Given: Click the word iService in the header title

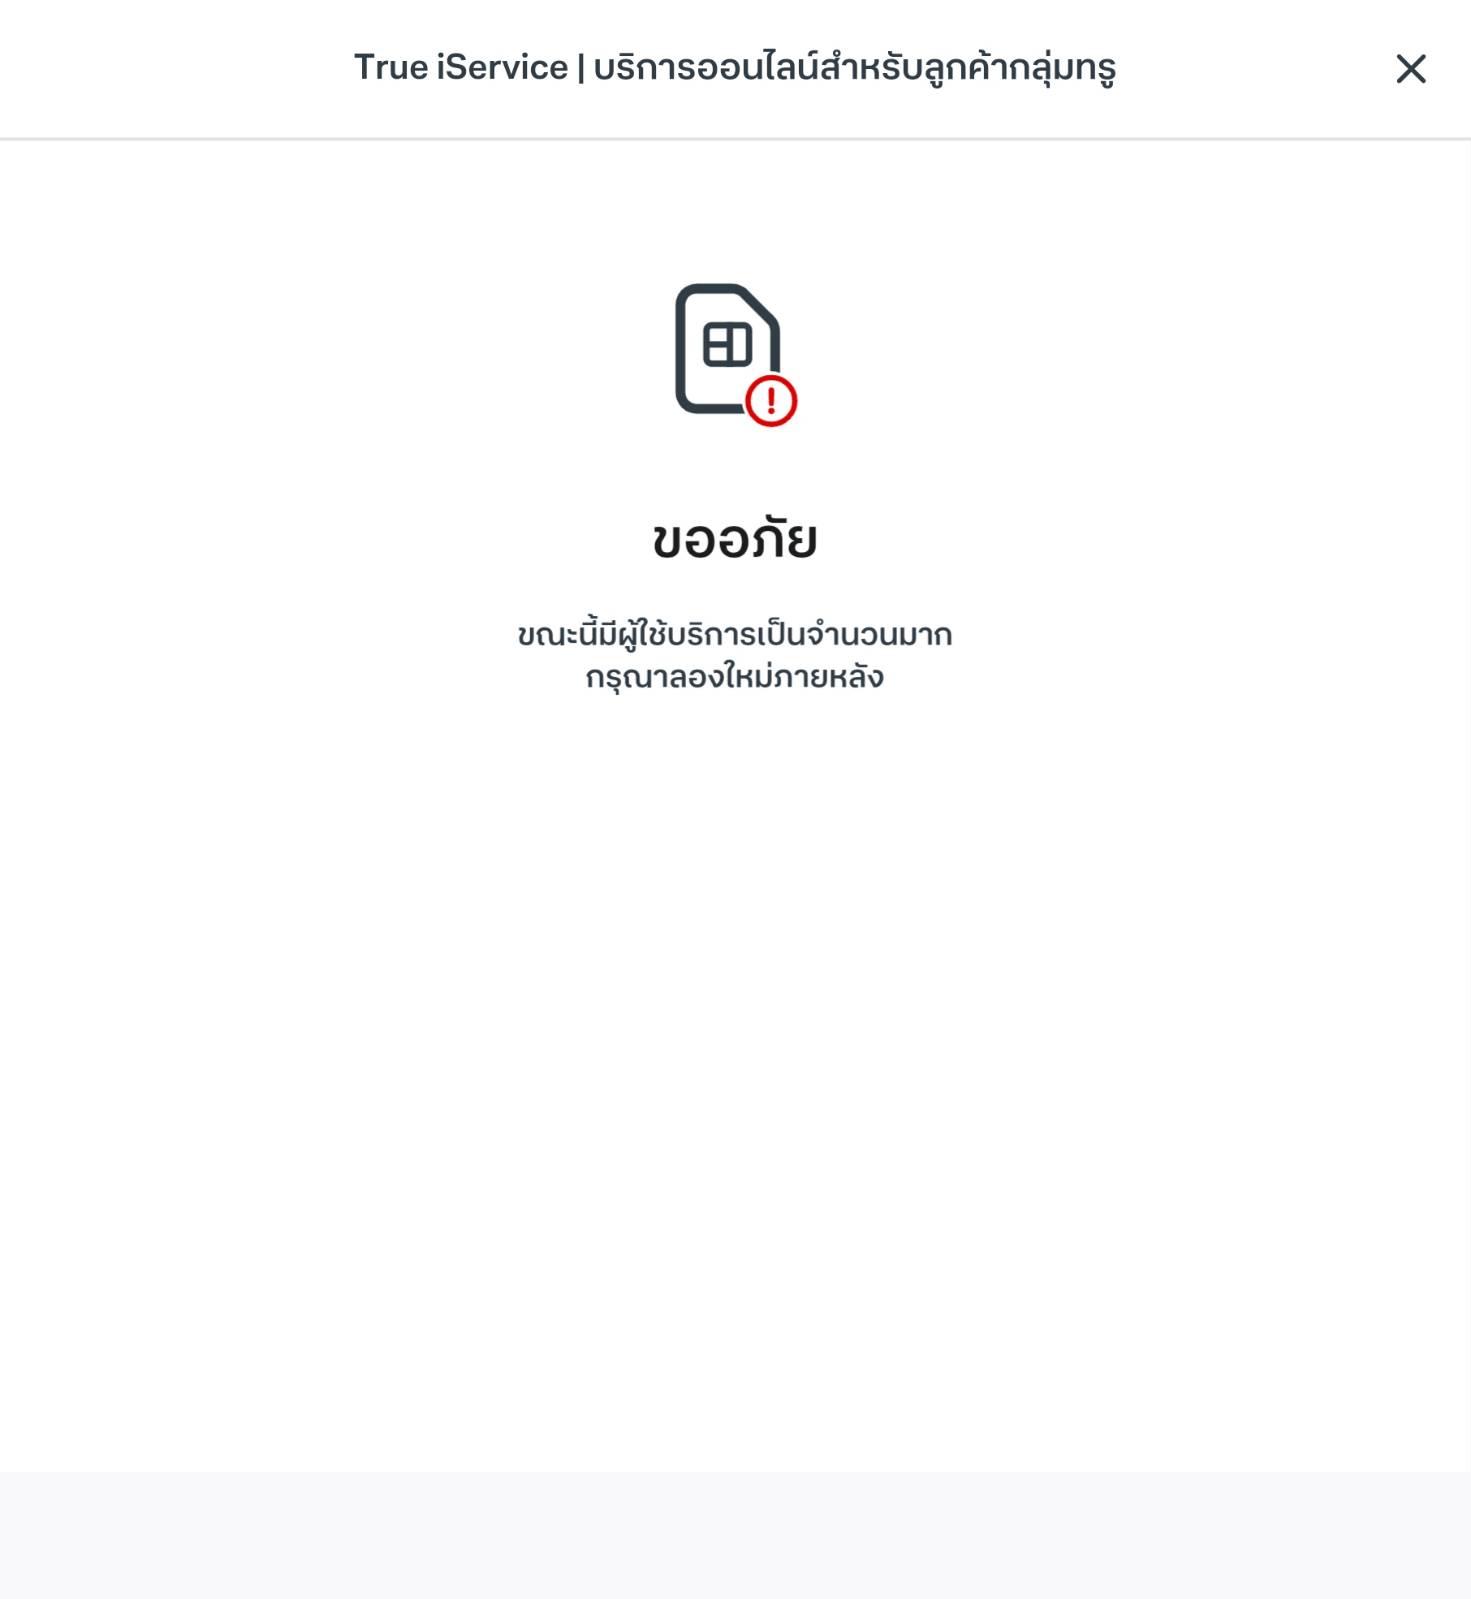Looking at the screenshot, I should click(x=502, y=67).
